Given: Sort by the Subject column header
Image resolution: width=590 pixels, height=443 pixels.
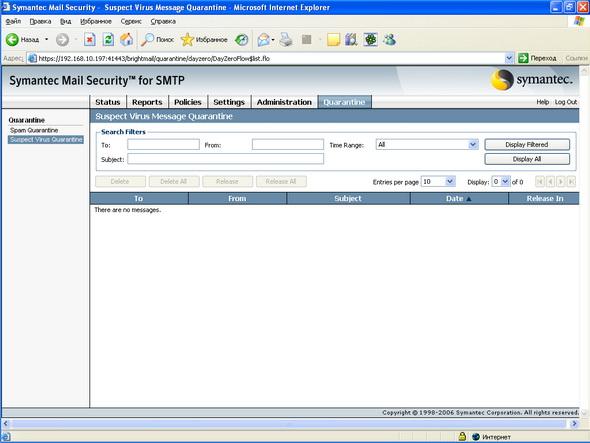Looking at the screenshot, I should [348, 198].
